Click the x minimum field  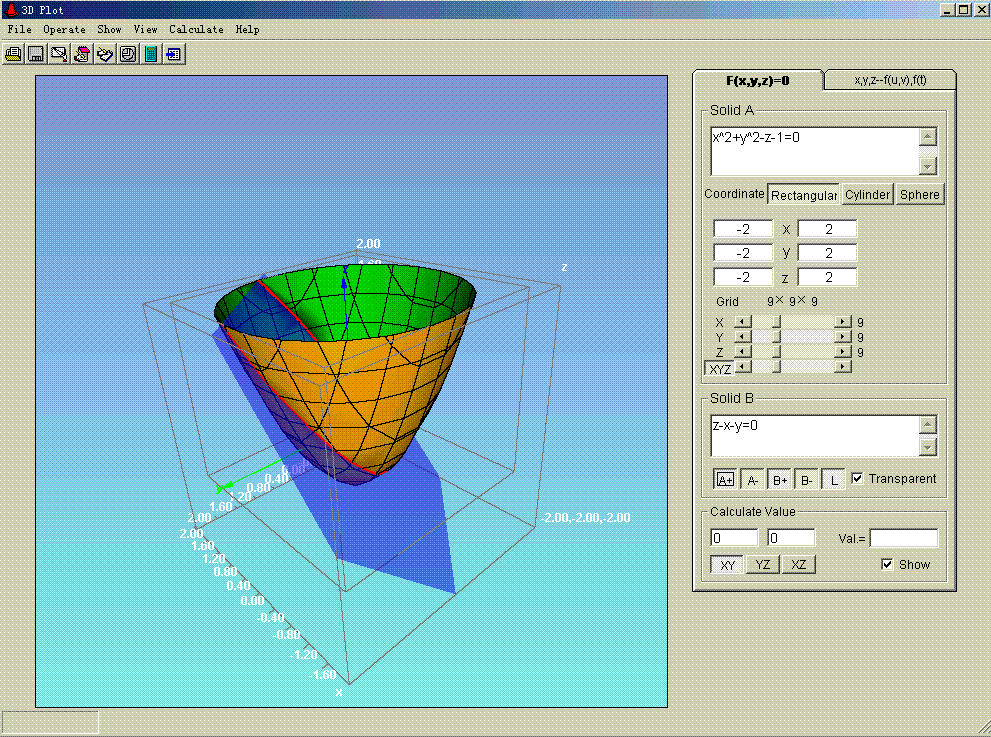pyautogui.click(x=743, y=229)
